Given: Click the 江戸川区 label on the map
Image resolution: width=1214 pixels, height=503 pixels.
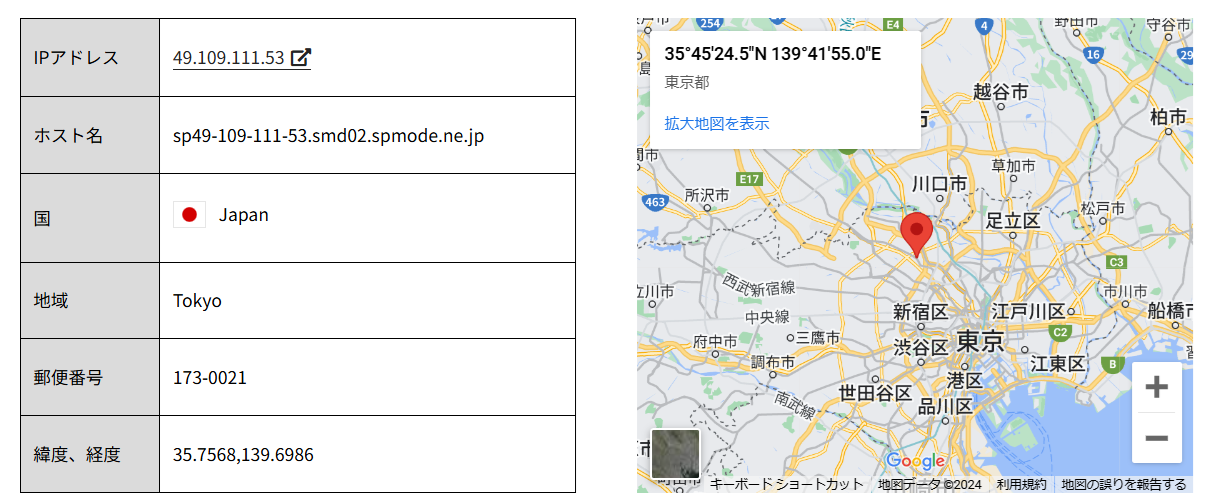Looking at the screenshot, I should 1028,311.
